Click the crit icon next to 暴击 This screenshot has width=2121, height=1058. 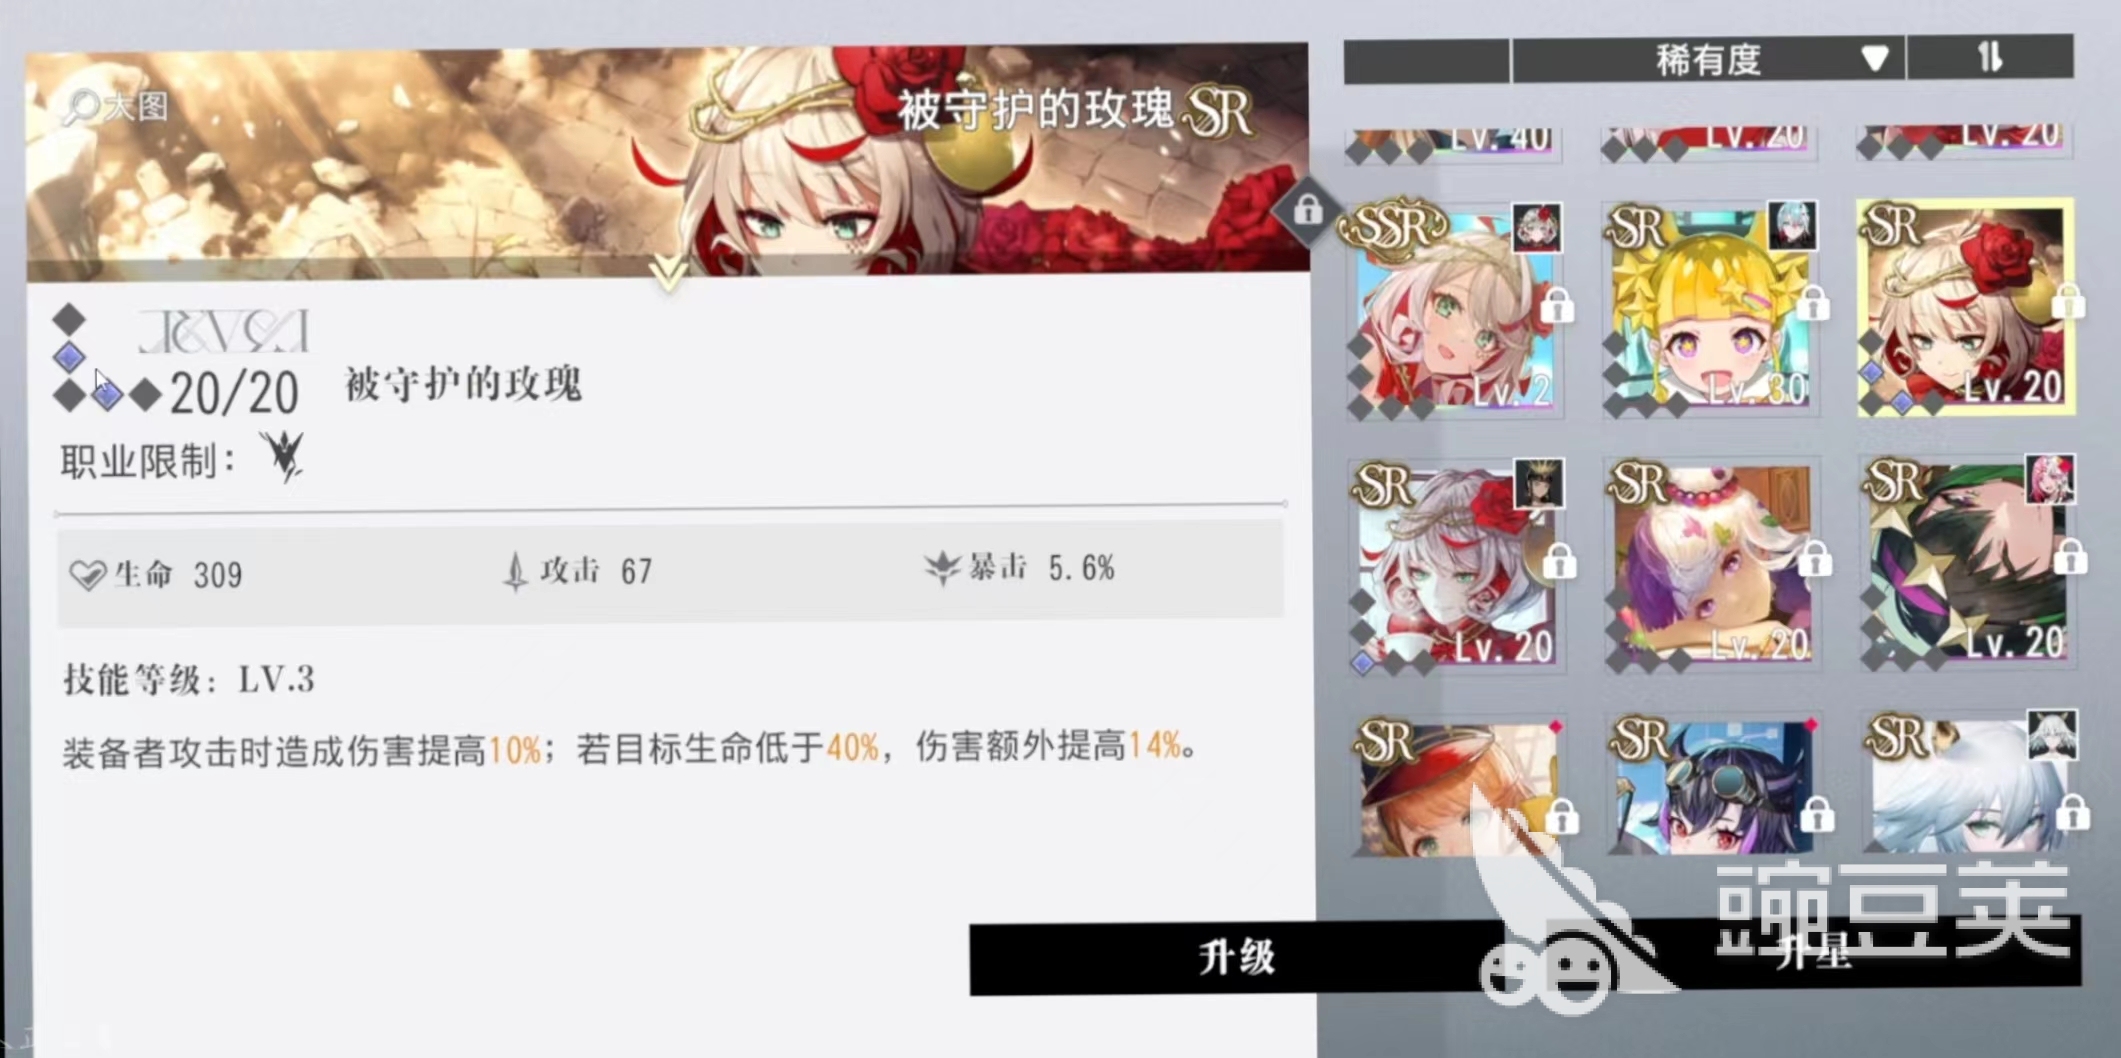[x=942, y=568]
